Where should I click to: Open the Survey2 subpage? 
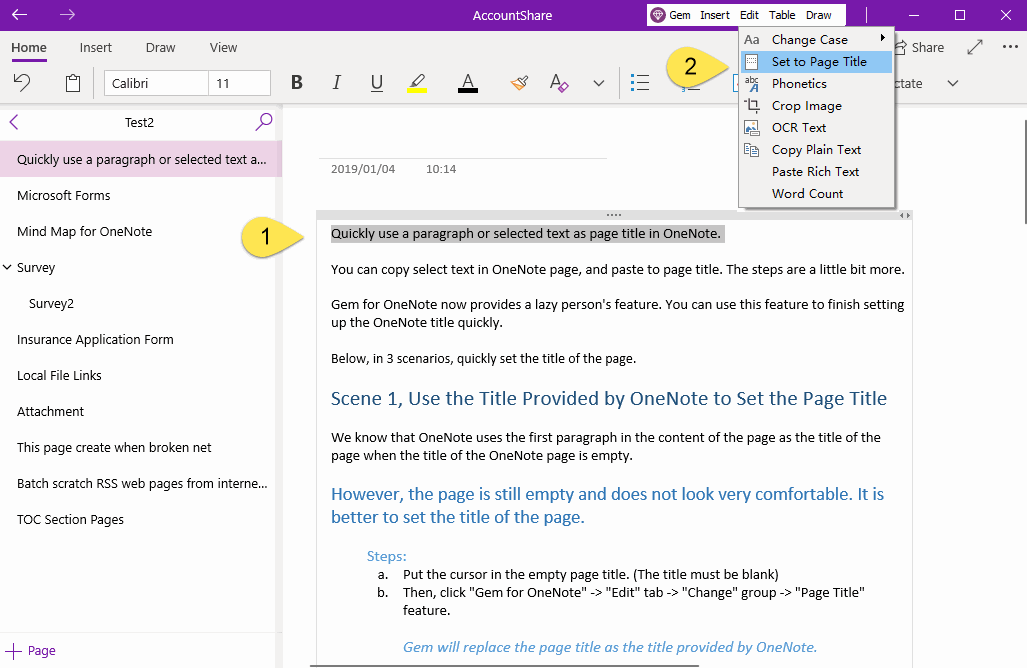click(141, 303)
